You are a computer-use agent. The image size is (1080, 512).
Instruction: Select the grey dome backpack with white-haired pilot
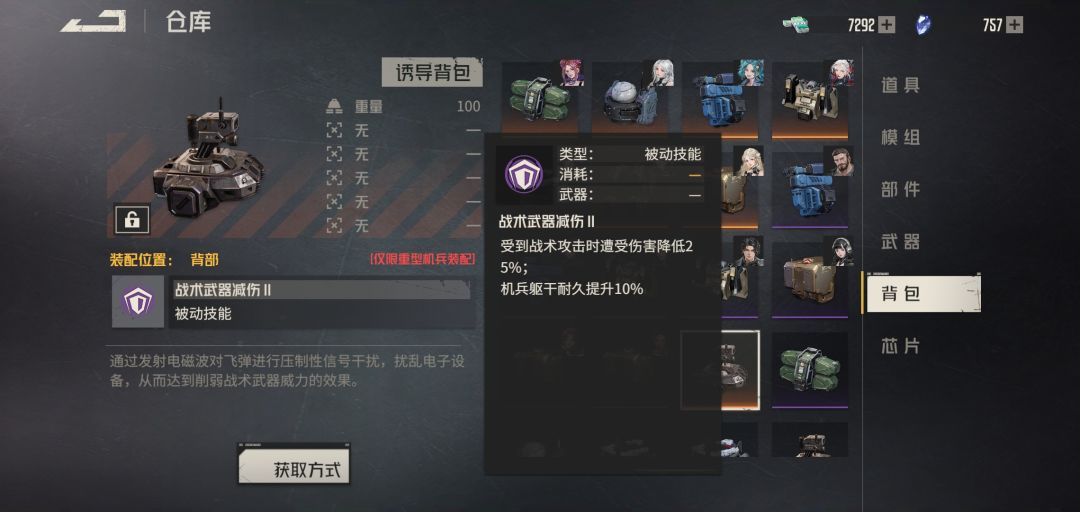[x=630, y=97]
